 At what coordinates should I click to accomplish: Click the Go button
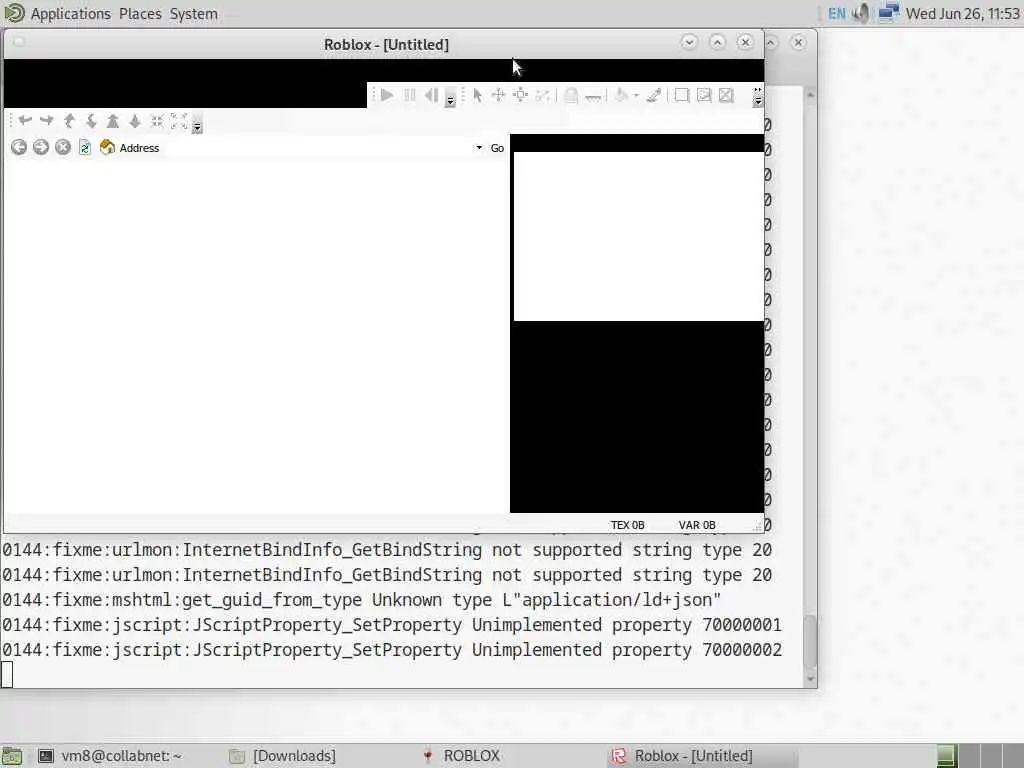(497, 148)
